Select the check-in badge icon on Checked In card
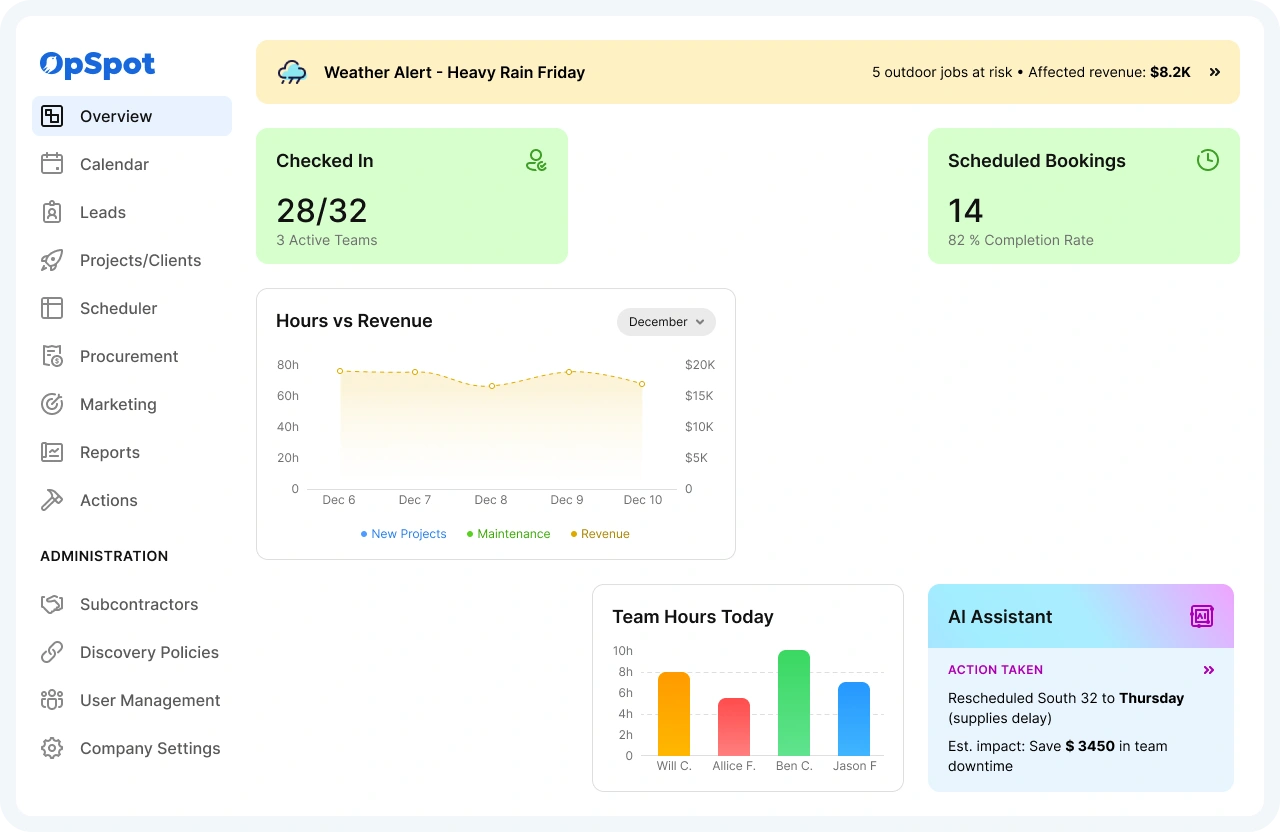The width and height of the screenshot is (1280, 832). pyautogui.click(x=537, y=159)
